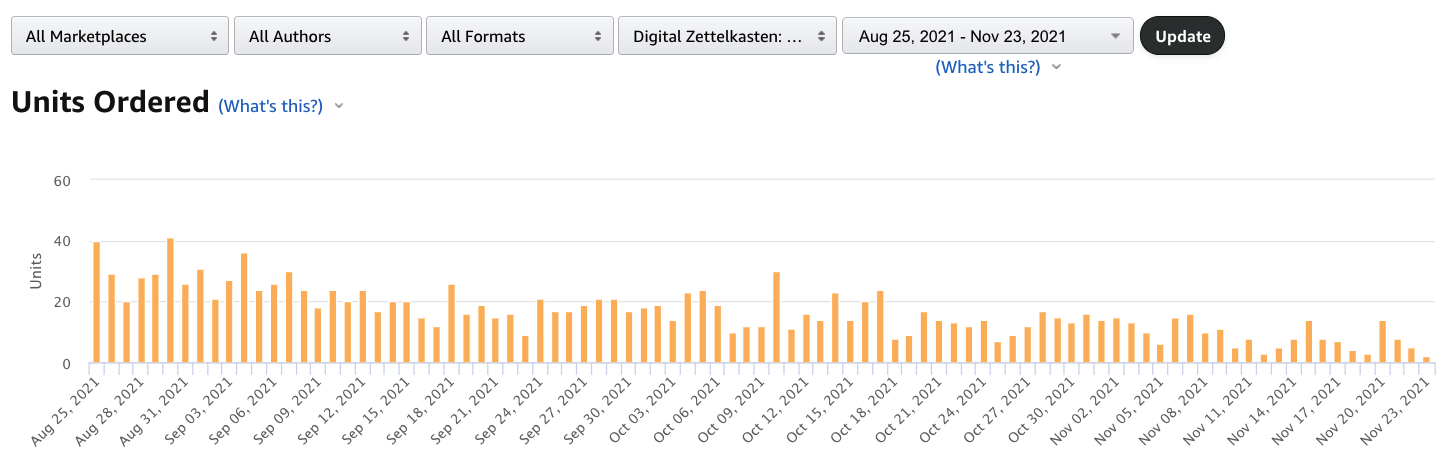Click the first bar for Aug 25, 2021

point(97,302)
